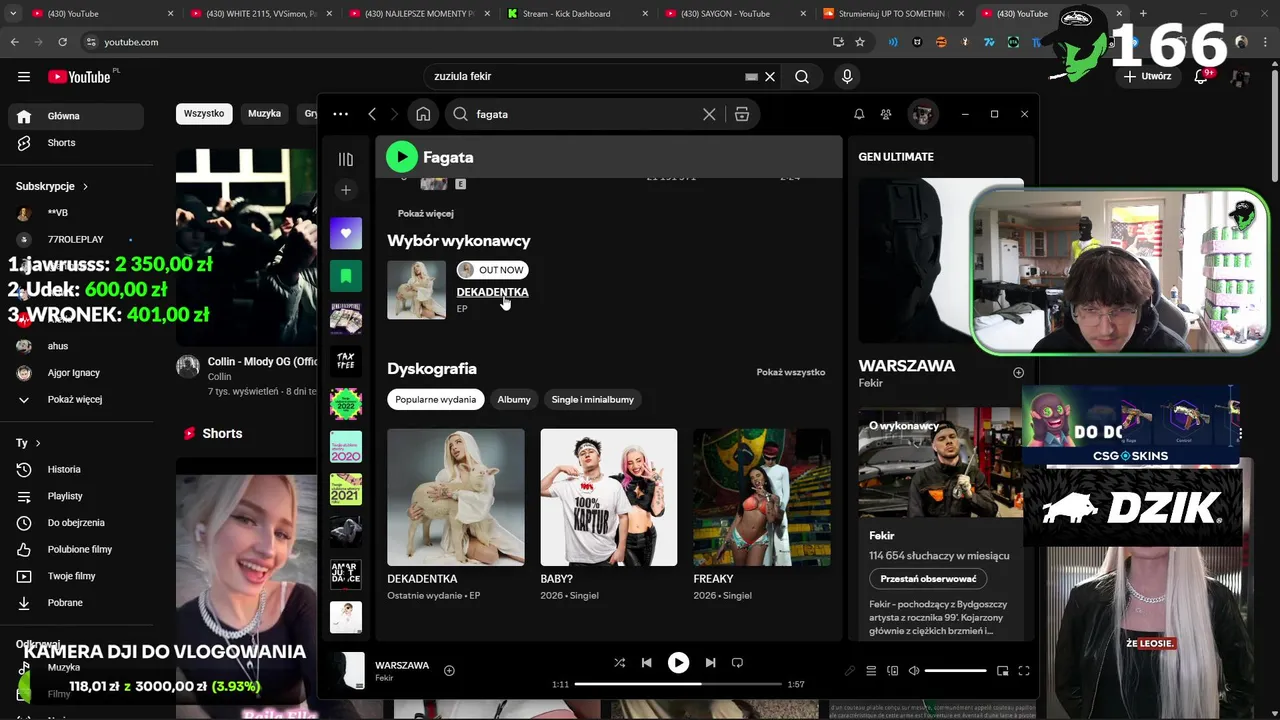Go back in Spotify navigation
The image size is (1280, 720).
tap(372, 114)
